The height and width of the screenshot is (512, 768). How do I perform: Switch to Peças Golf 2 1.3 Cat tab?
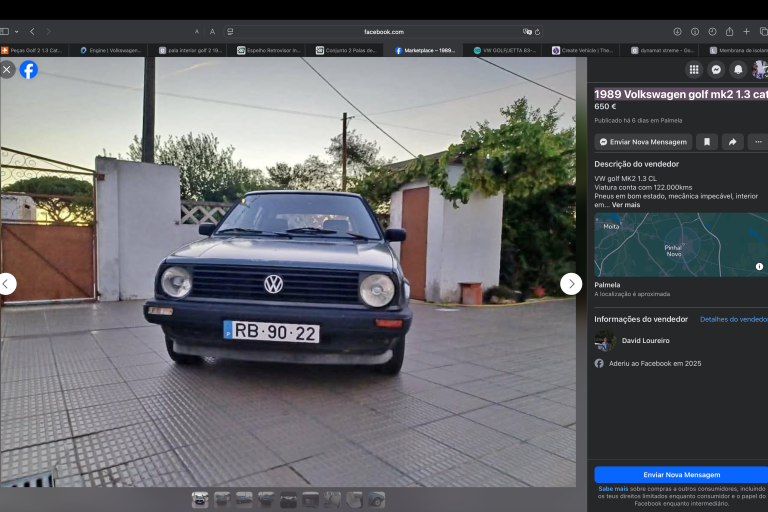click(x=33, y=50)
